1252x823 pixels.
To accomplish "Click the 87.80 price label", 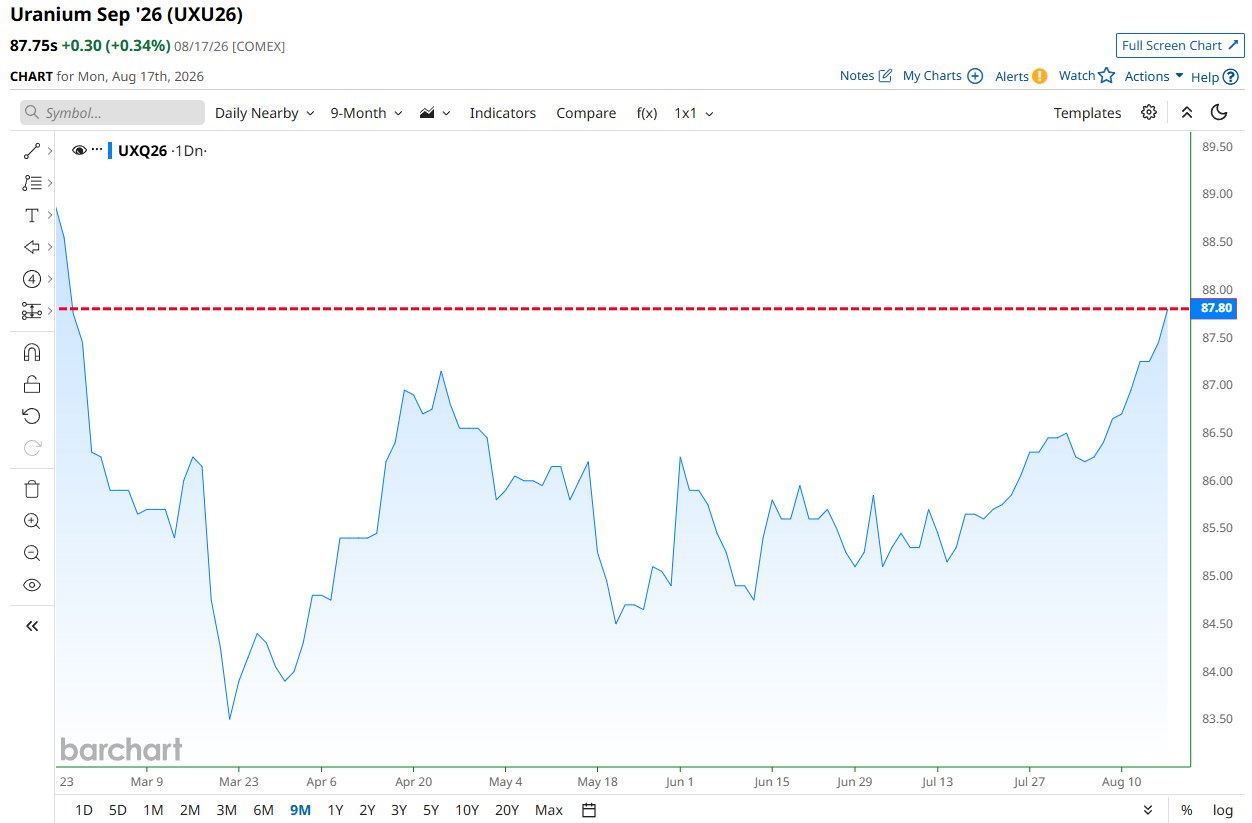I will 1215,308.
